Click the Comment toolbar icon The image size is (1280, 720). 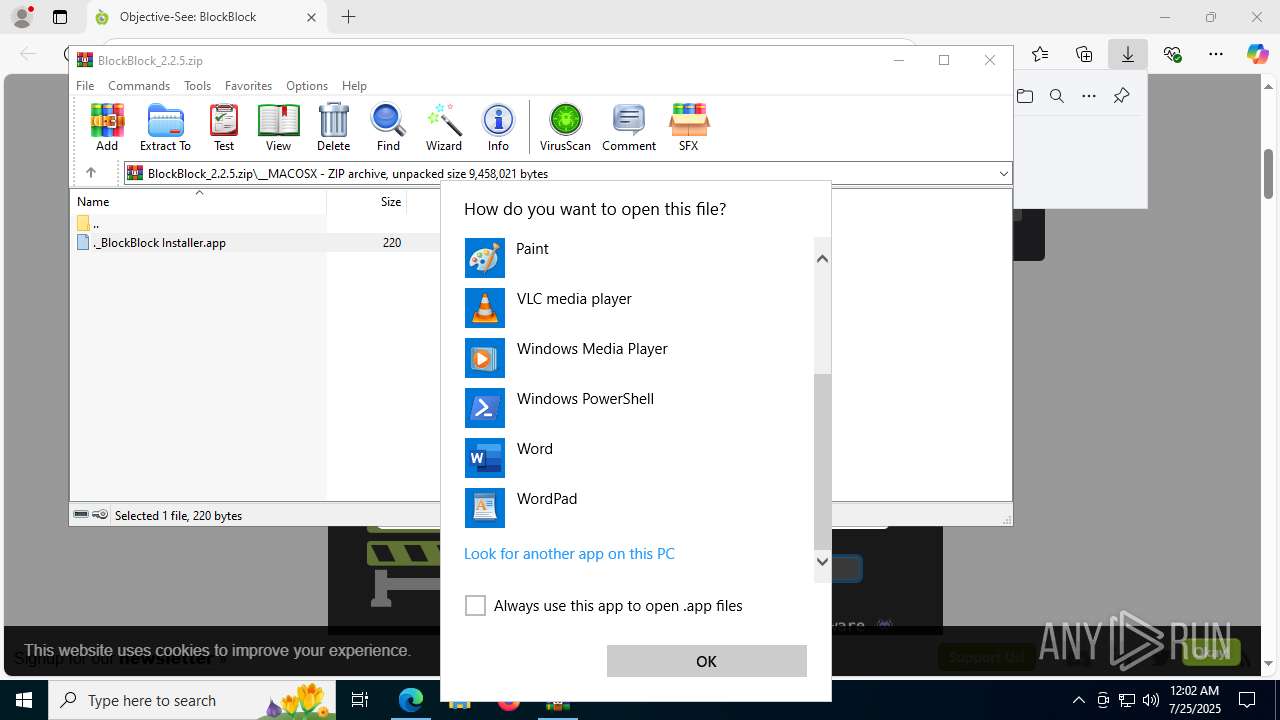click(x=629, y=128)
